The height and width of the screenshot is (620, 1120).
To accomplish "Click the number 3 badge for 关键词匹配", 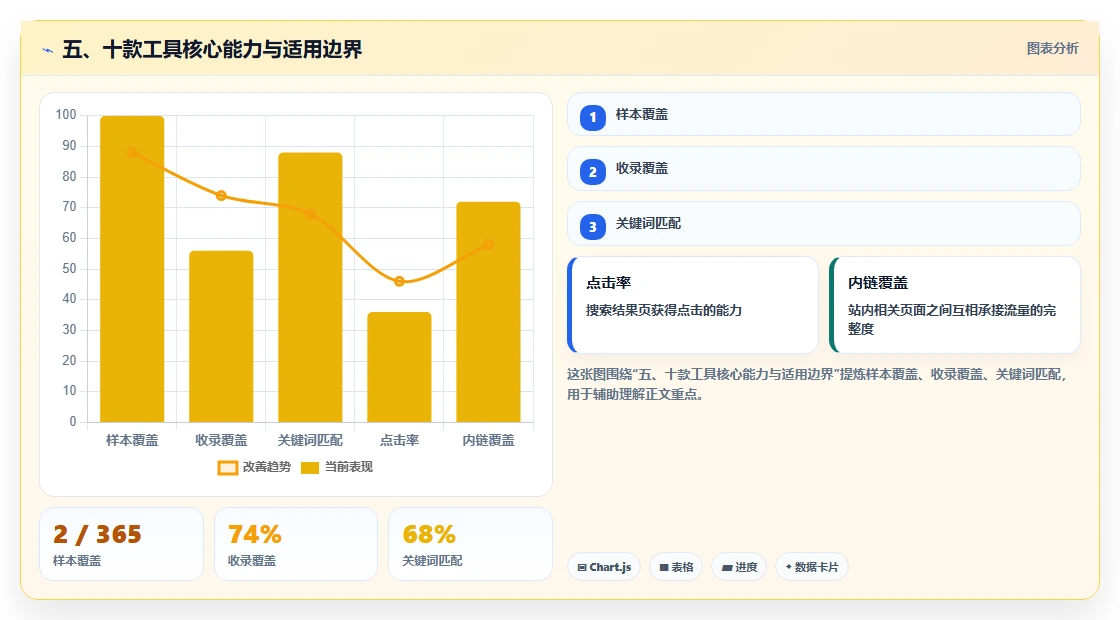I will pos(593,226).
